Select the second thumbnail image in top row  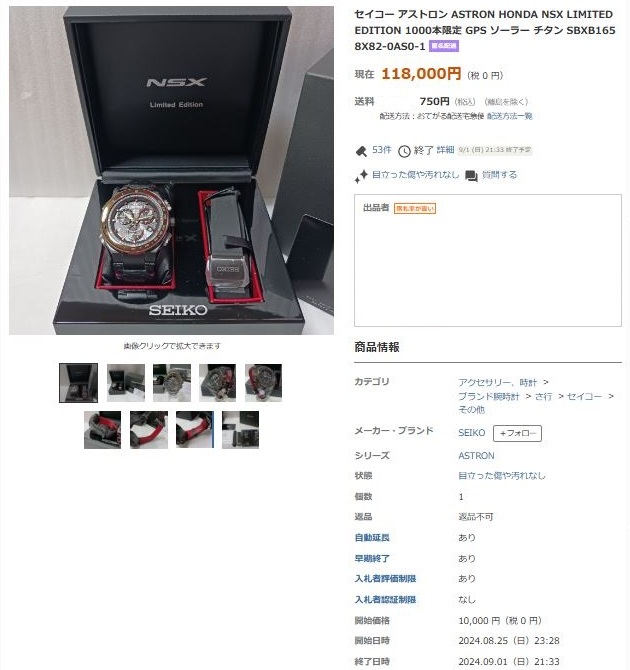[126, 383]
